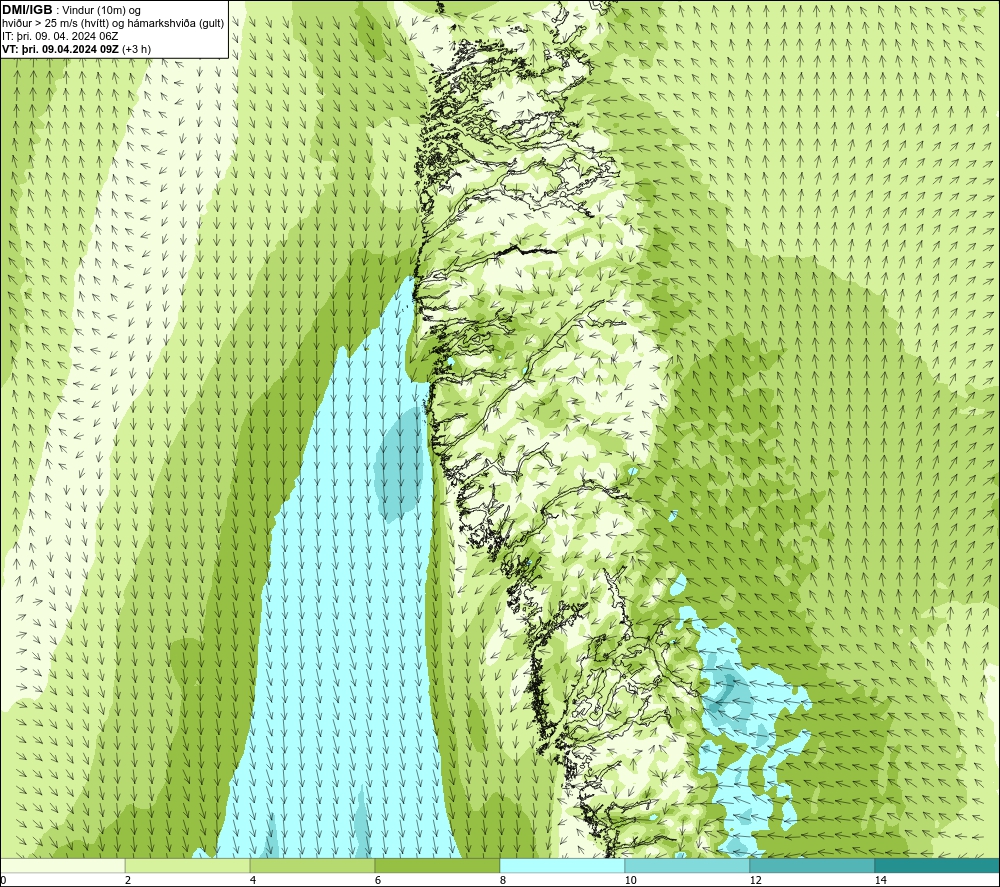
Task: Click the 8-10 m/s light cyan color band
Action: point(562,865)
